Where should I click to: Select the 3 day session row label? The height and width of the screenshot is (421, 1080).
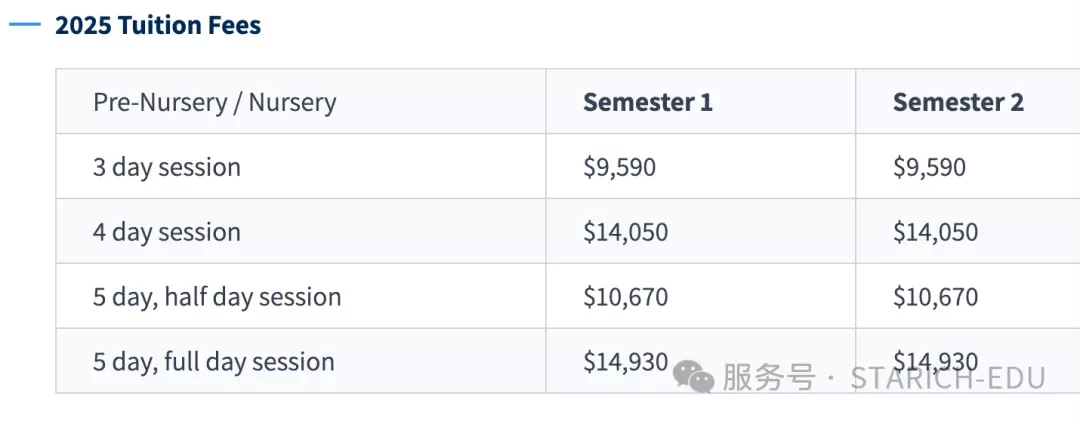tap(167, 167)
